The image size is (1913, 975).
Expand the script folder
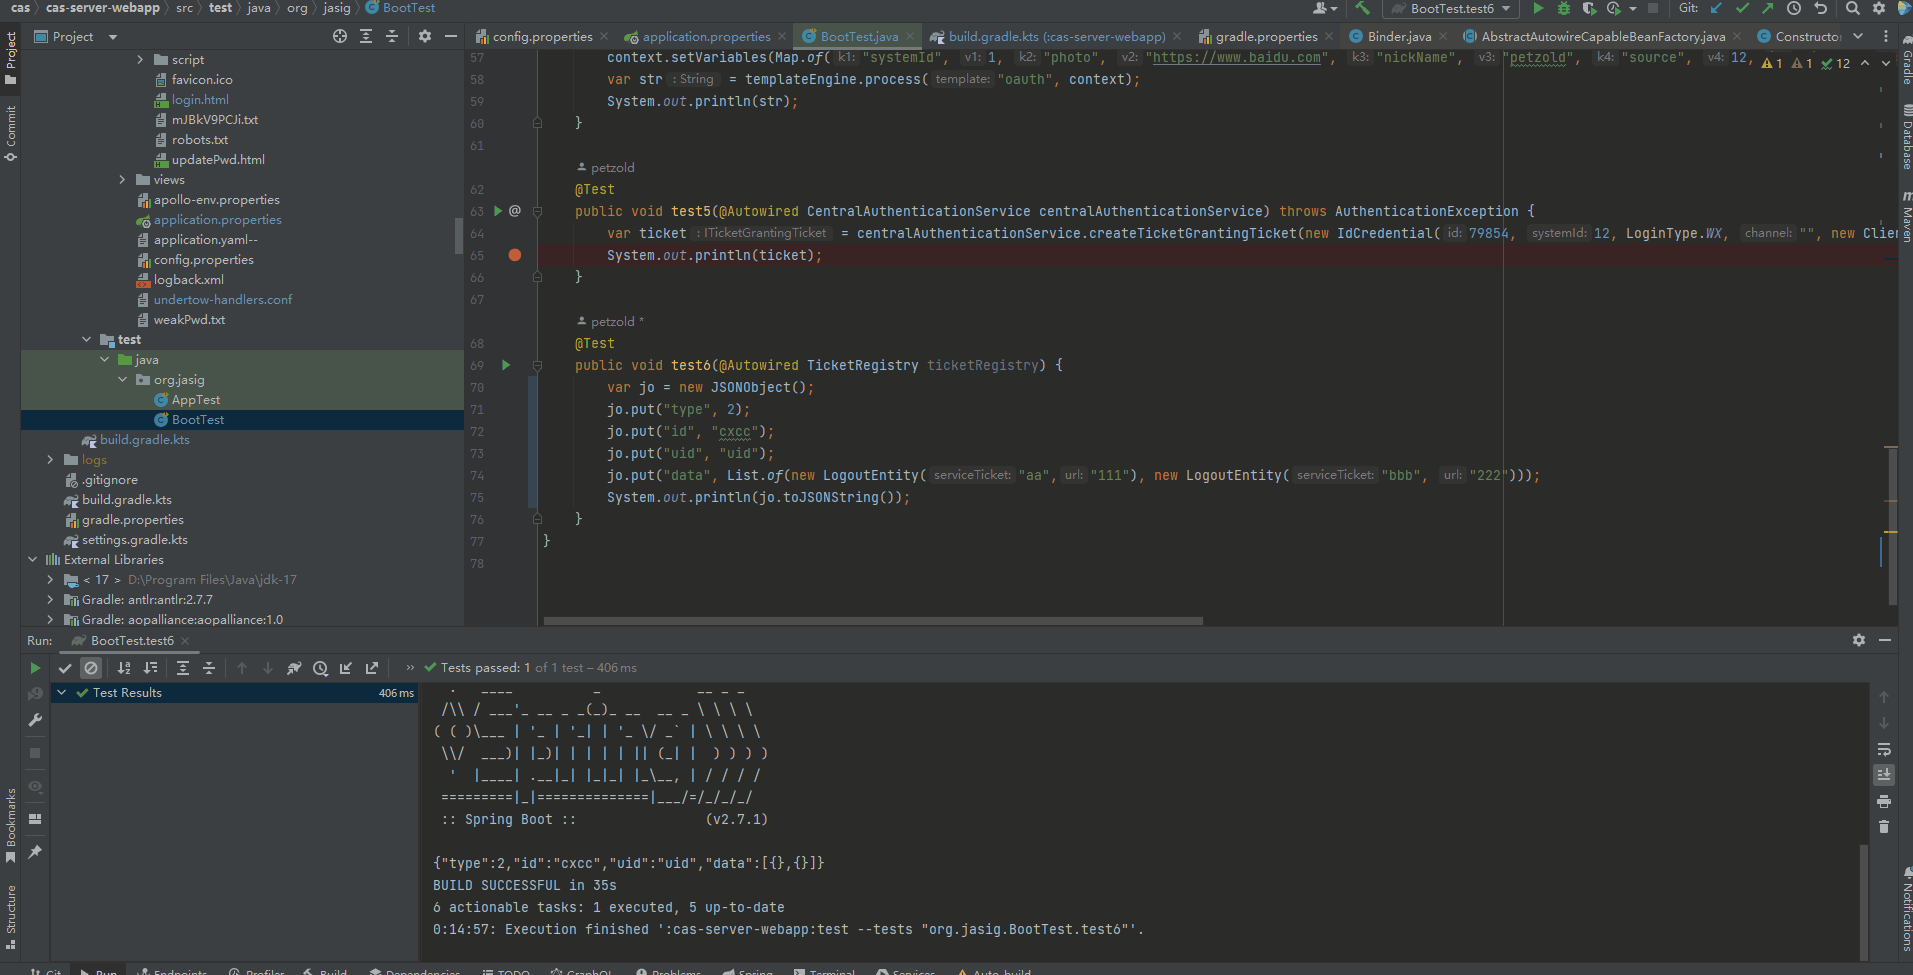click(140, 60)
